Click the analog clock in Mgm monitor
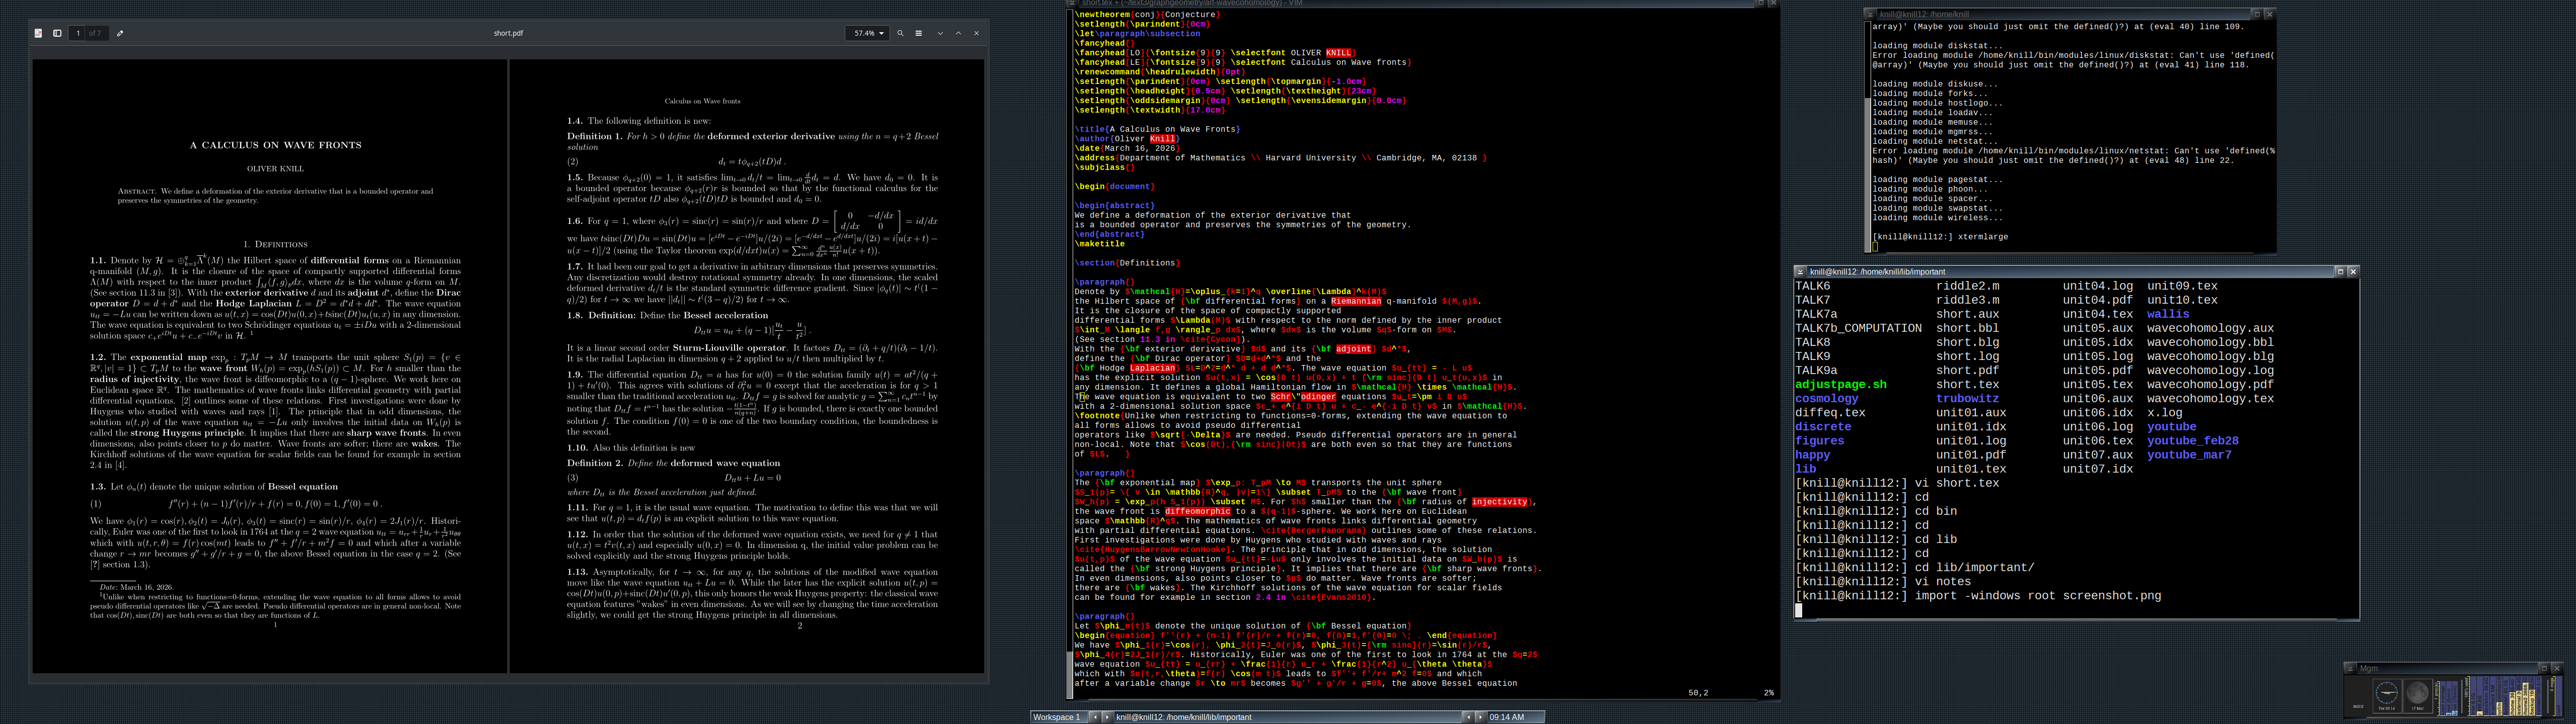 pos(2387,693)
